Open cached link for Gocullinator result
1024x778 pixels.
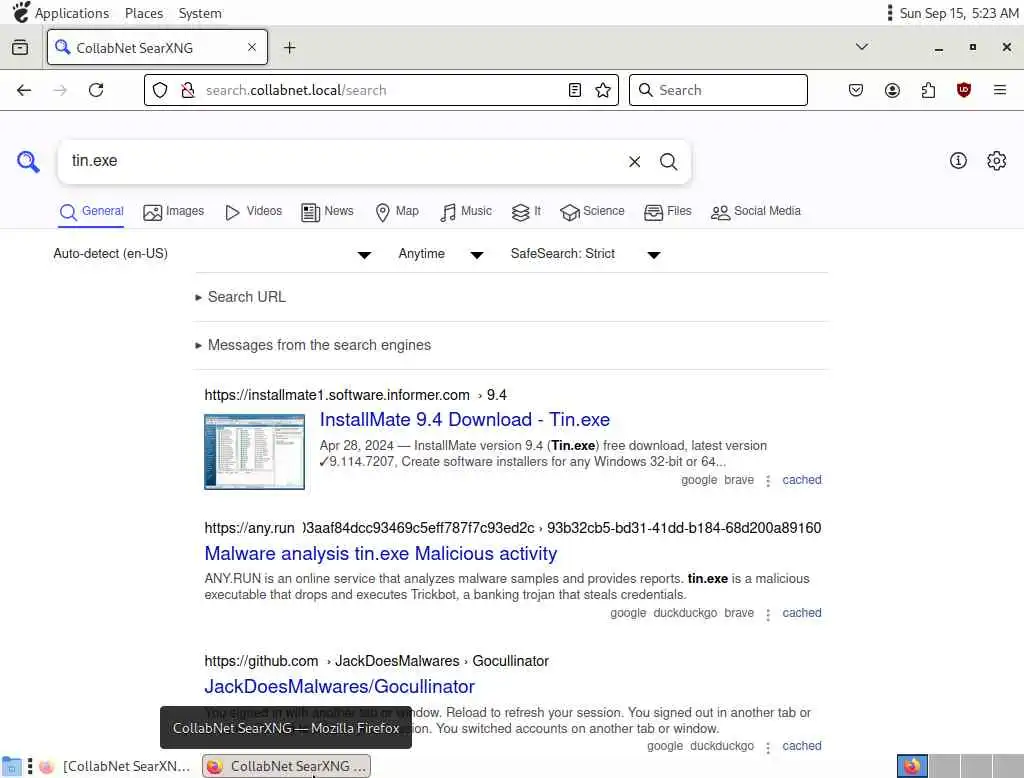pos(801,746)
